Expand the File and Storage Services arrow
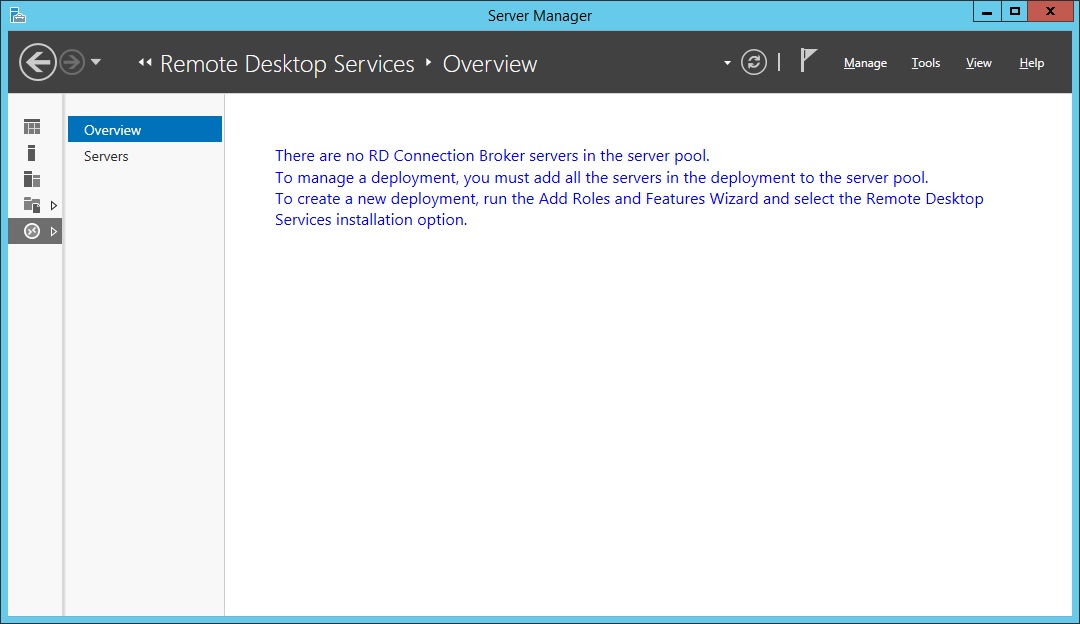The height and width of the screenshot is (624, 1080). [54, 205]
